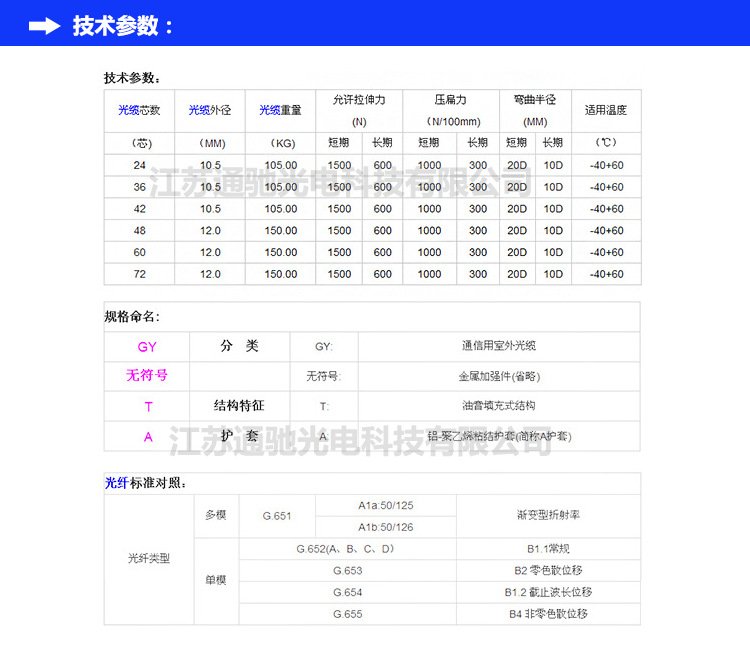This screenshot has height=650, width=750.
Task: Click the 单模 cell
Action: 216,580
